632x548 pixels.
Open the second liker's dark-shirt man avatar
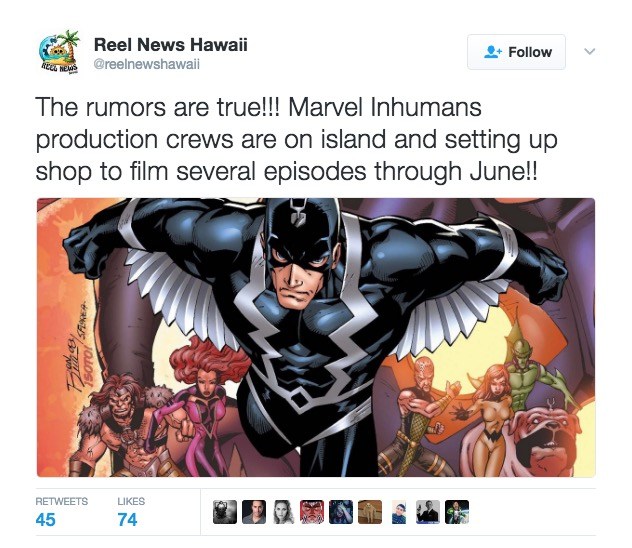click(254, 512)
